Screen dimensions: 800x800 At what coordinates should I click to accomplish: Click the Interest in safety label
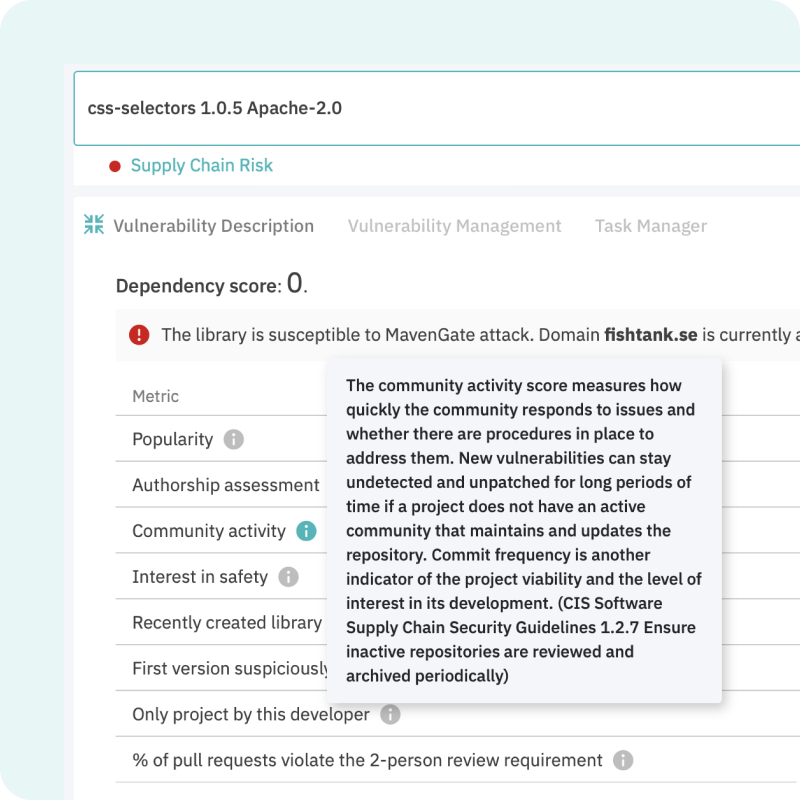[199, 577]
